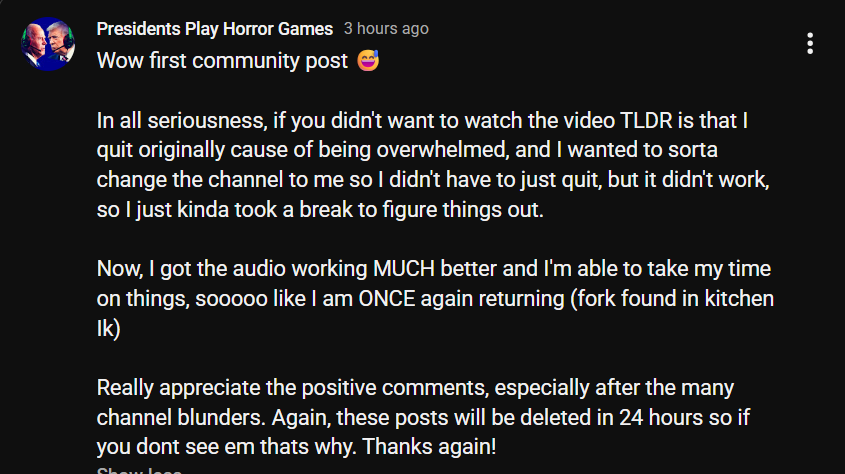This screenshot has width=845, height=474.
Task: Click the emoji after "first community post"
Action: click(x=369, y=61)
